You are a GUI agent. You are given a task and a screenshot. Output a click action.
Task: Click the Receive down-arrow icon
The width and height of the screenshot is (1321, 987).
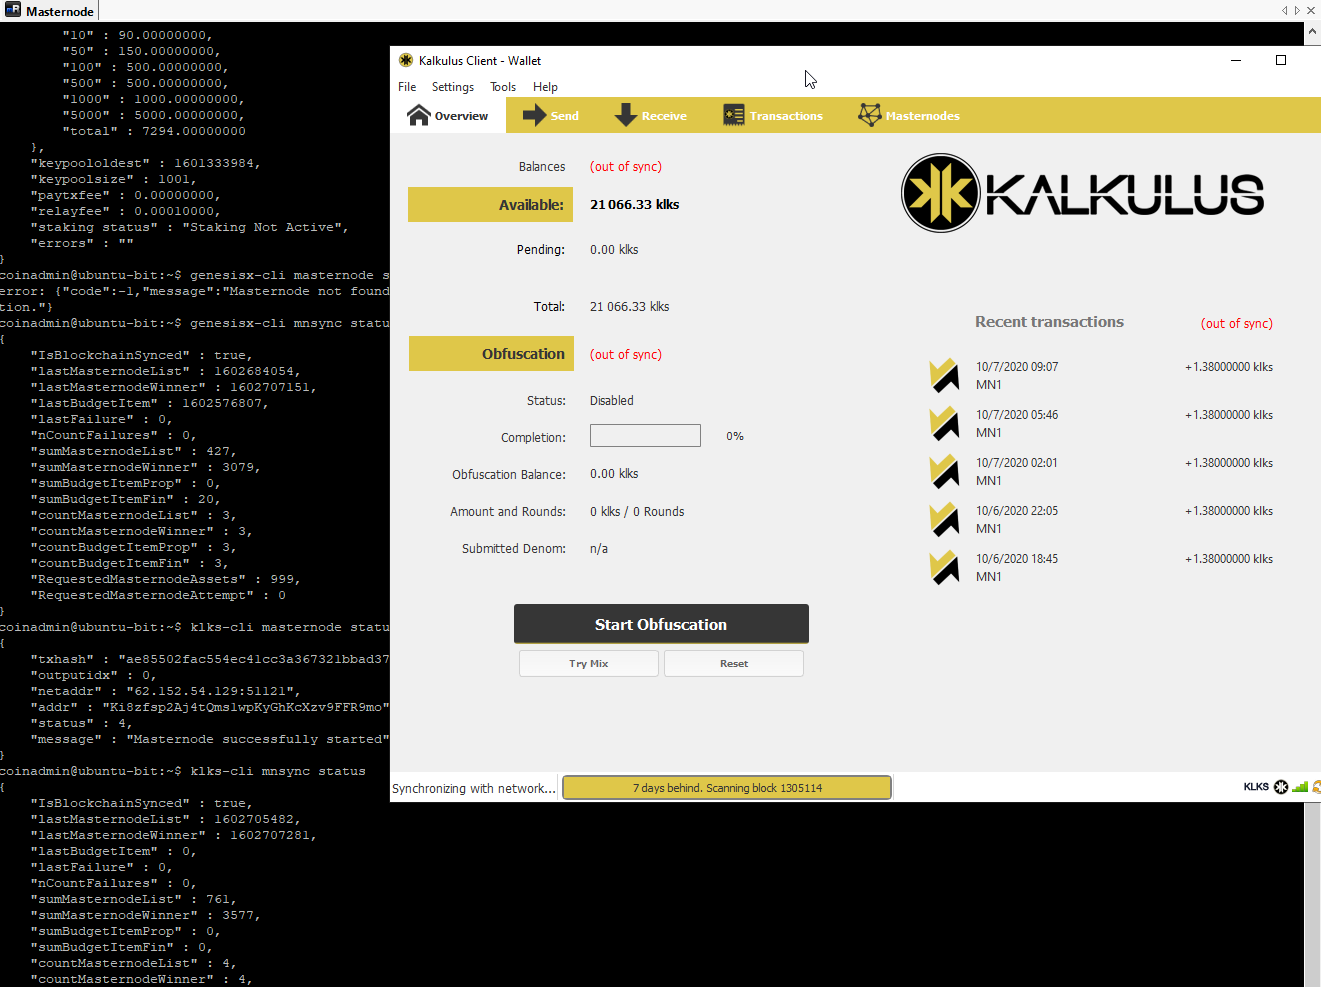(626, 116)
